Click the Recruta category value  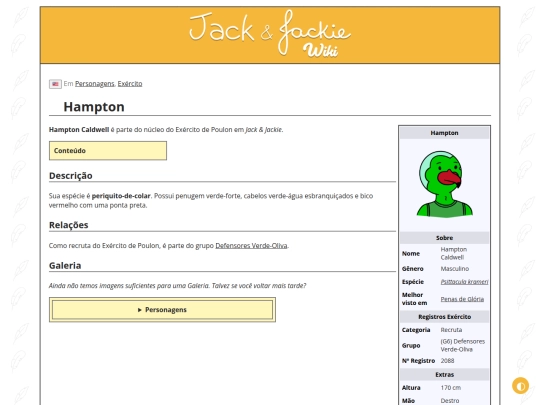click(451, 330)
